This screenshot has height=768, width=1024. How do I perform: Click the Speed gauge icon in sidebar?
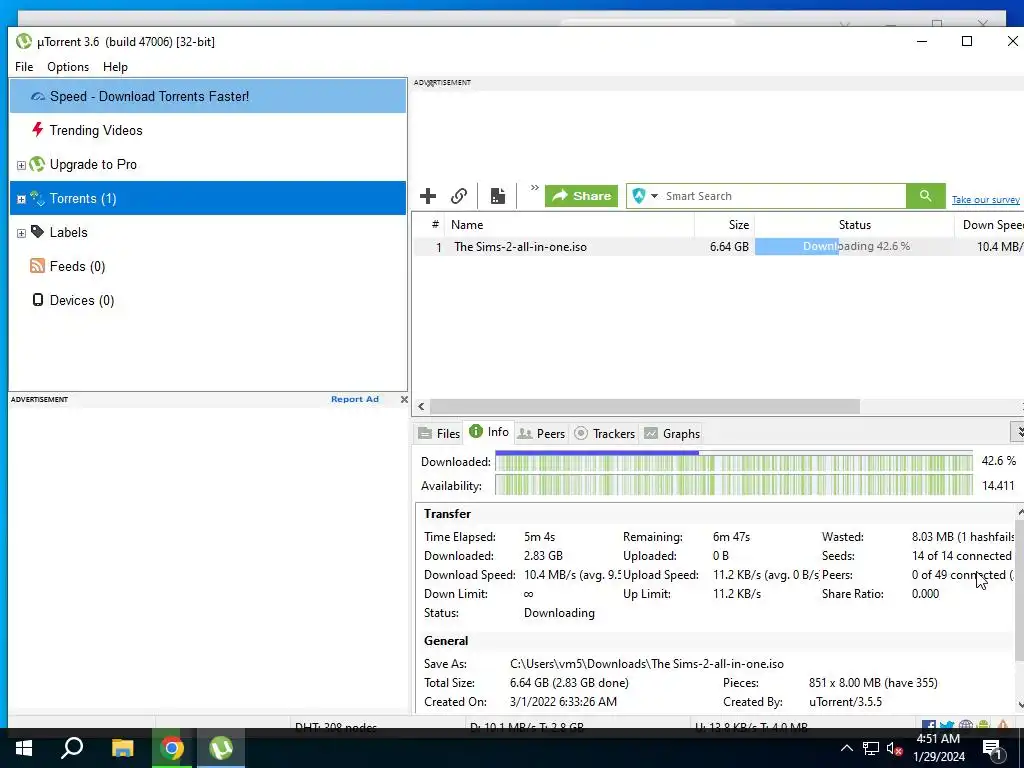[38, 97]
